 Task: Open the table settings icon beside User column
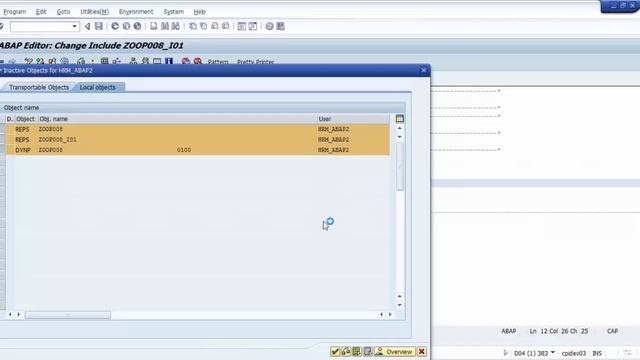point(400,119)
